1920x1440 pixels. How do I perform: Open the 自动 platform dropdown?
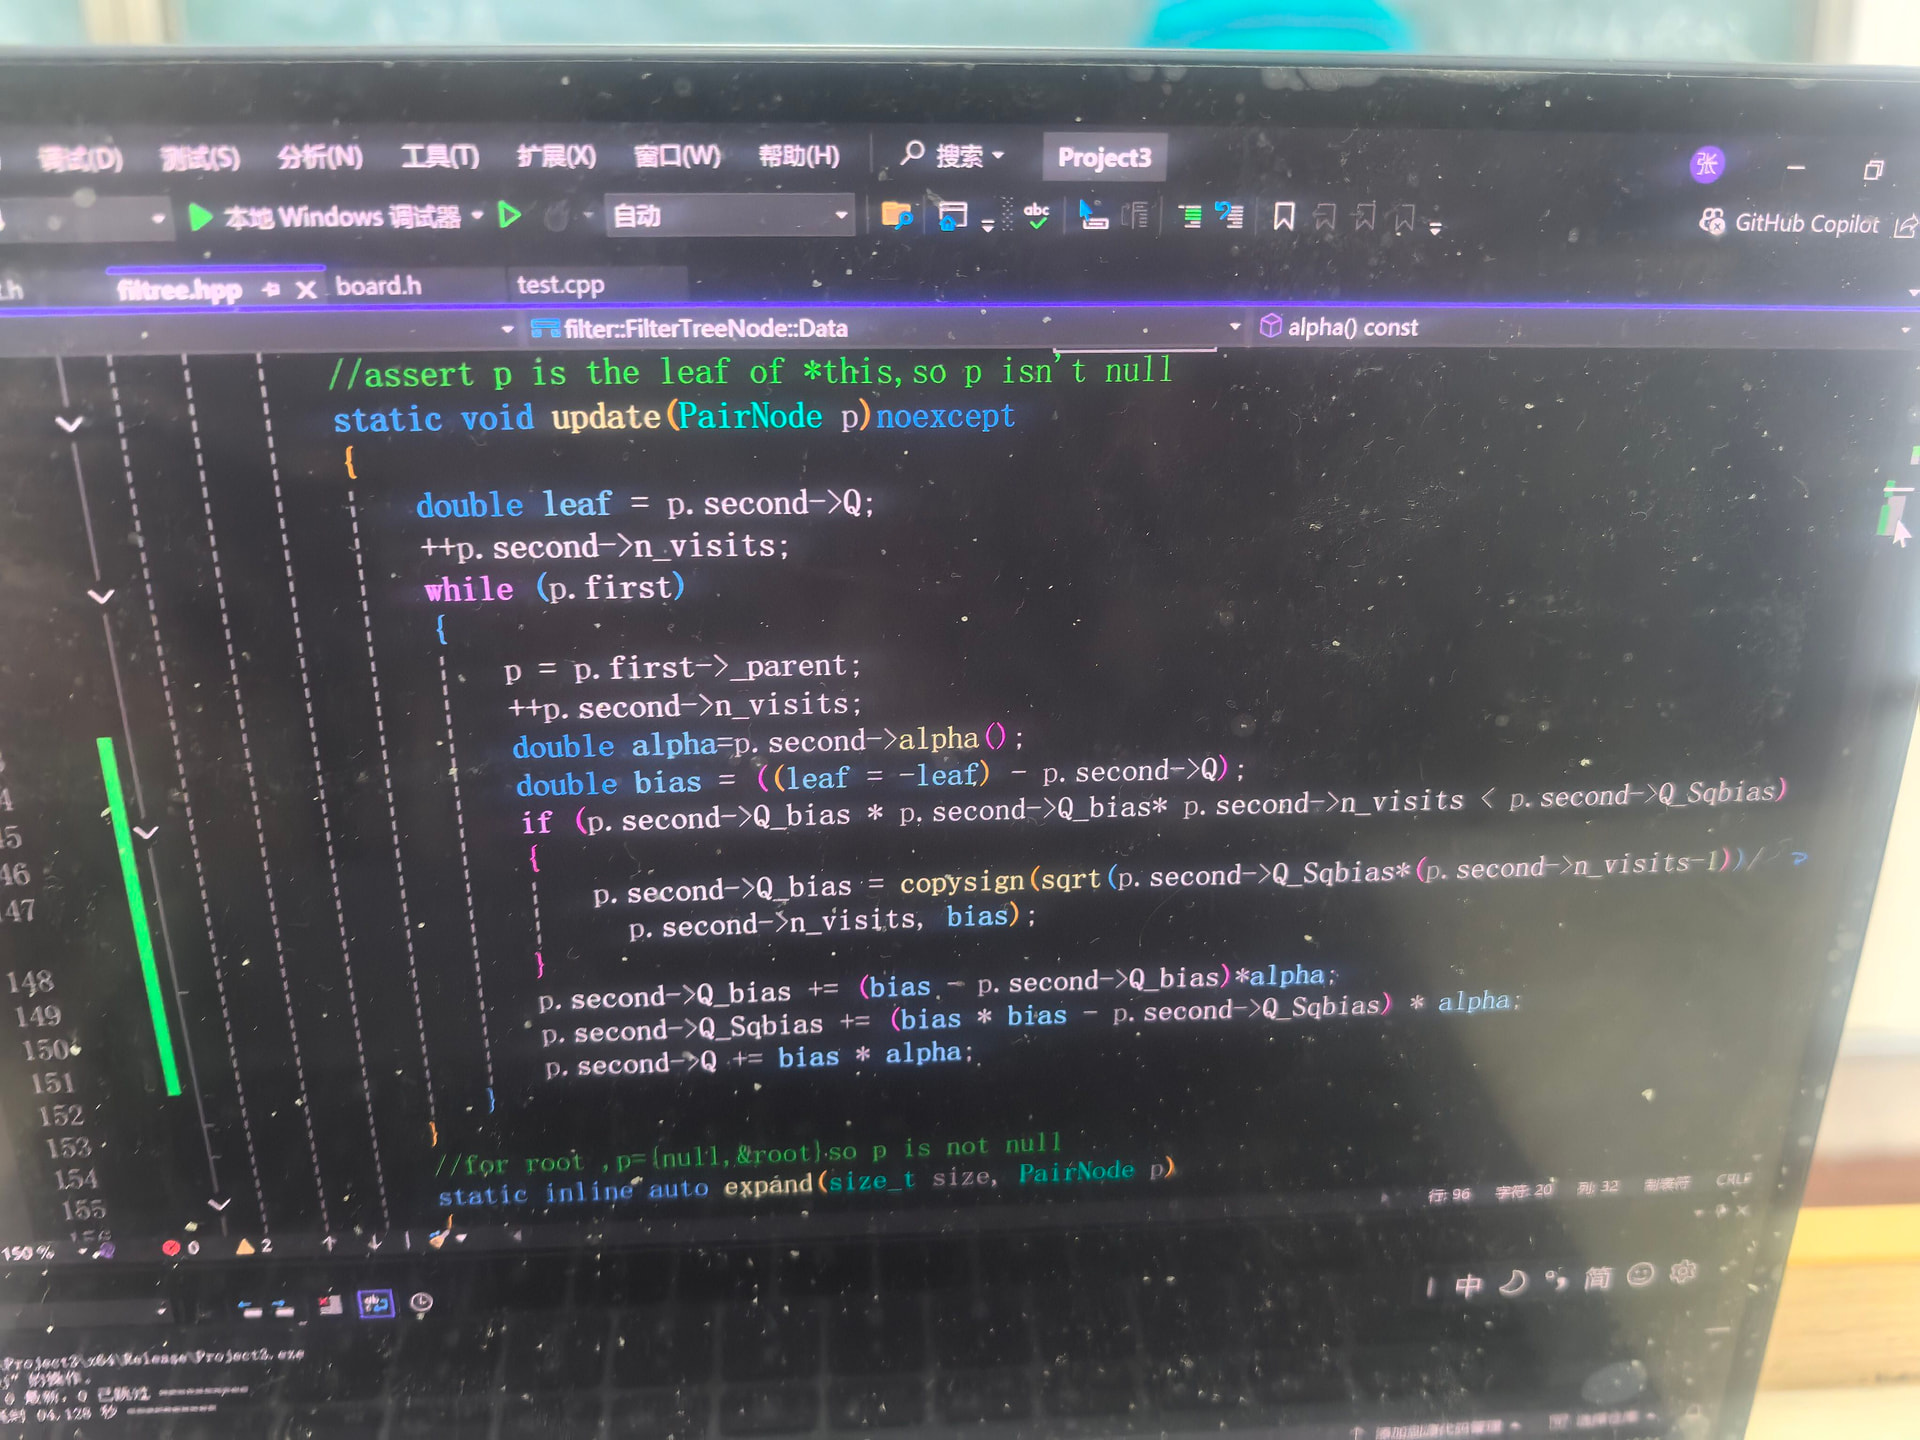pos(730,216)
